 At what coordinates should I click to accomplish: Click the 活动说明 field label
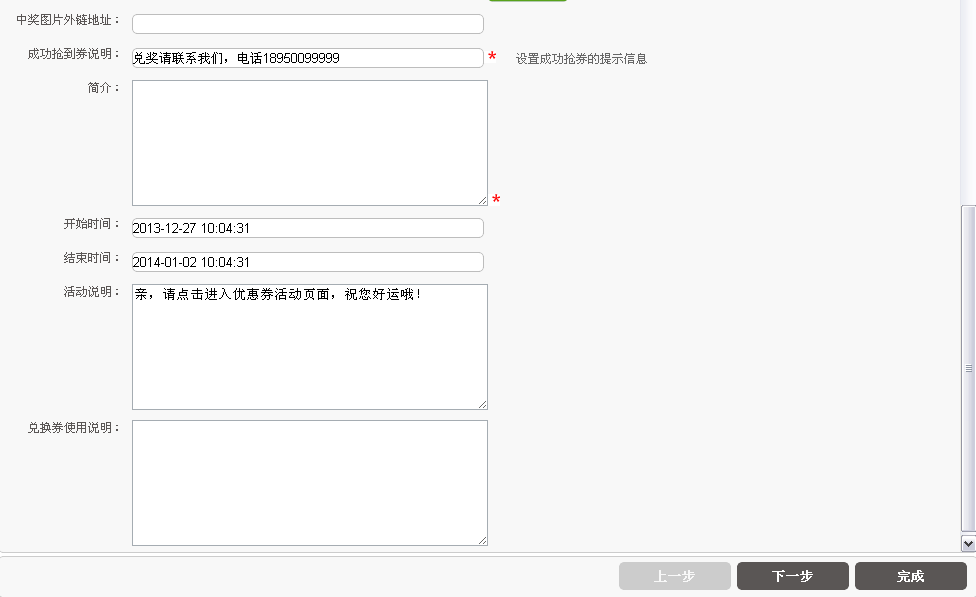point(90,292)
